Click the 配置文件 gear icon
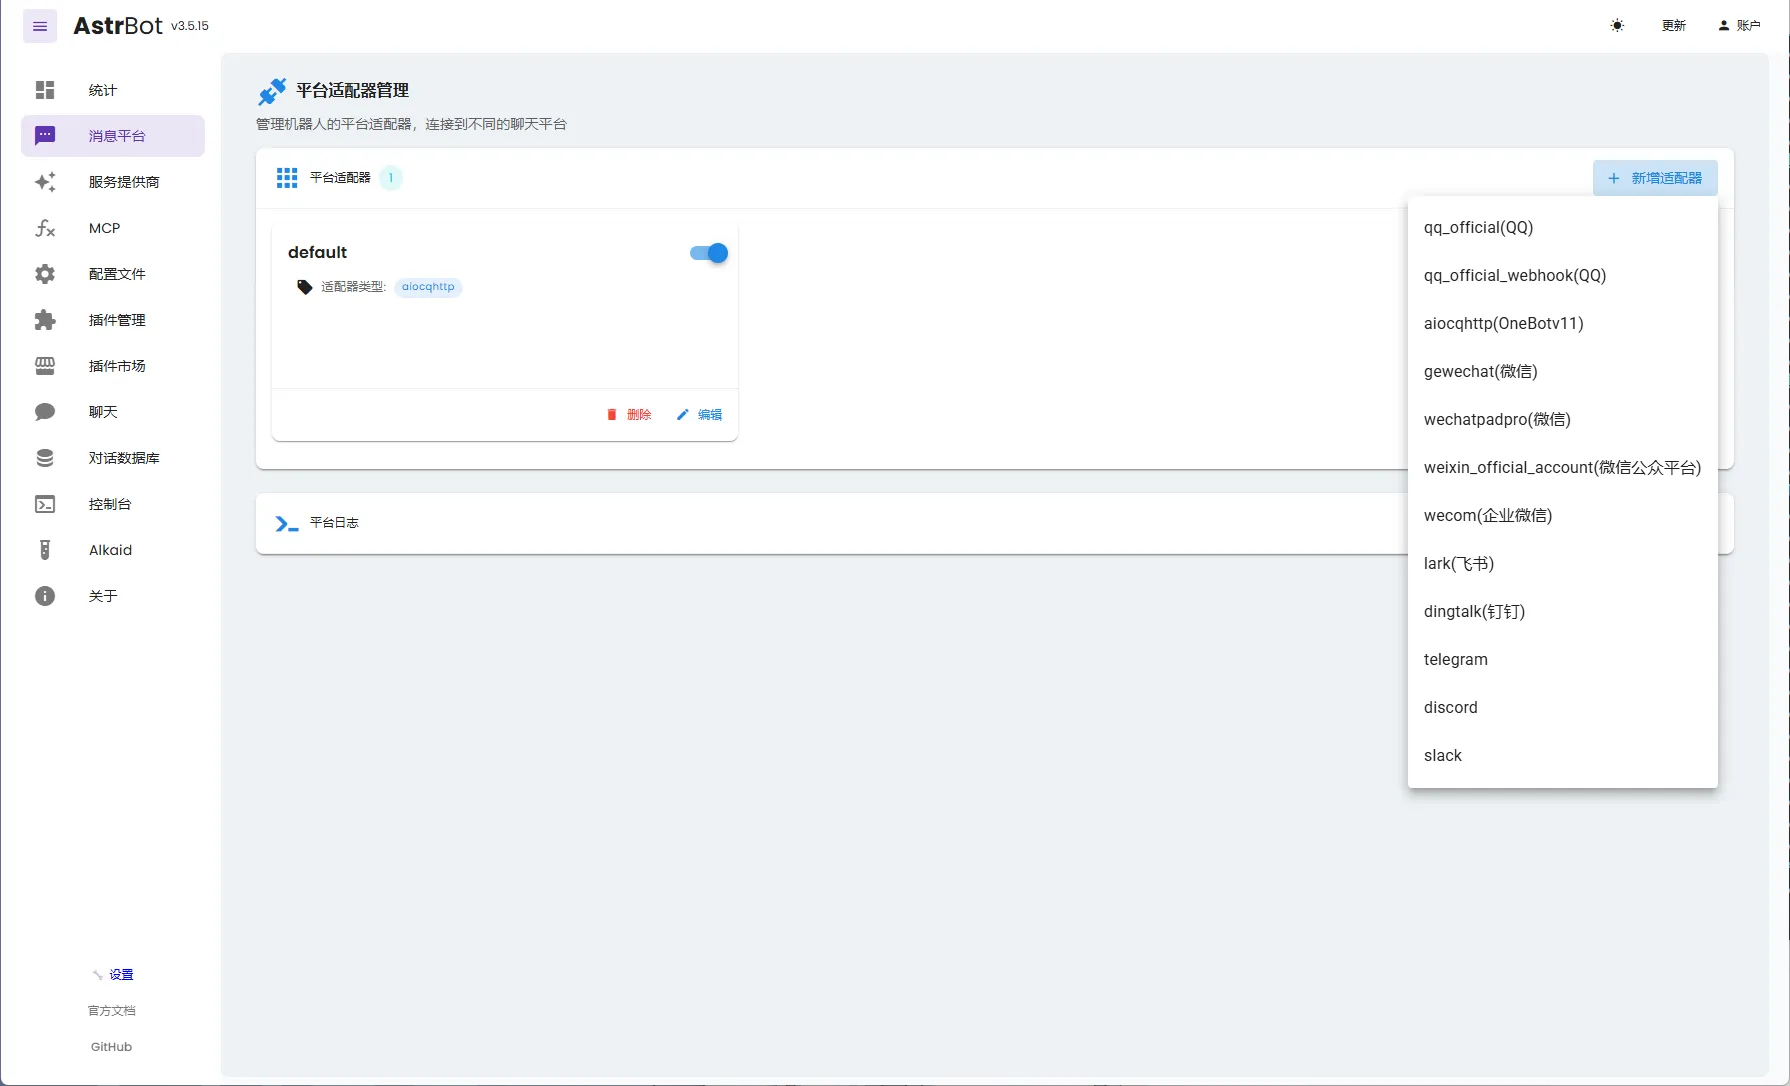 pos(45,274)
